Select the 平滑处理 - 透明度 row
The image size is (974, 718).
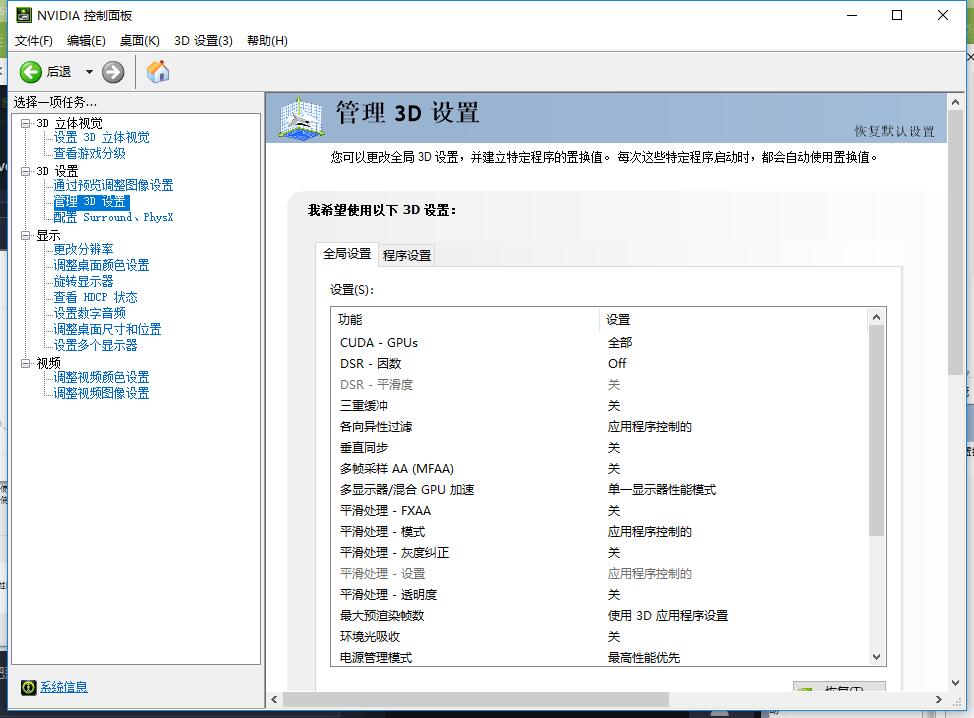pyautogui.click(x=599, y=594)
